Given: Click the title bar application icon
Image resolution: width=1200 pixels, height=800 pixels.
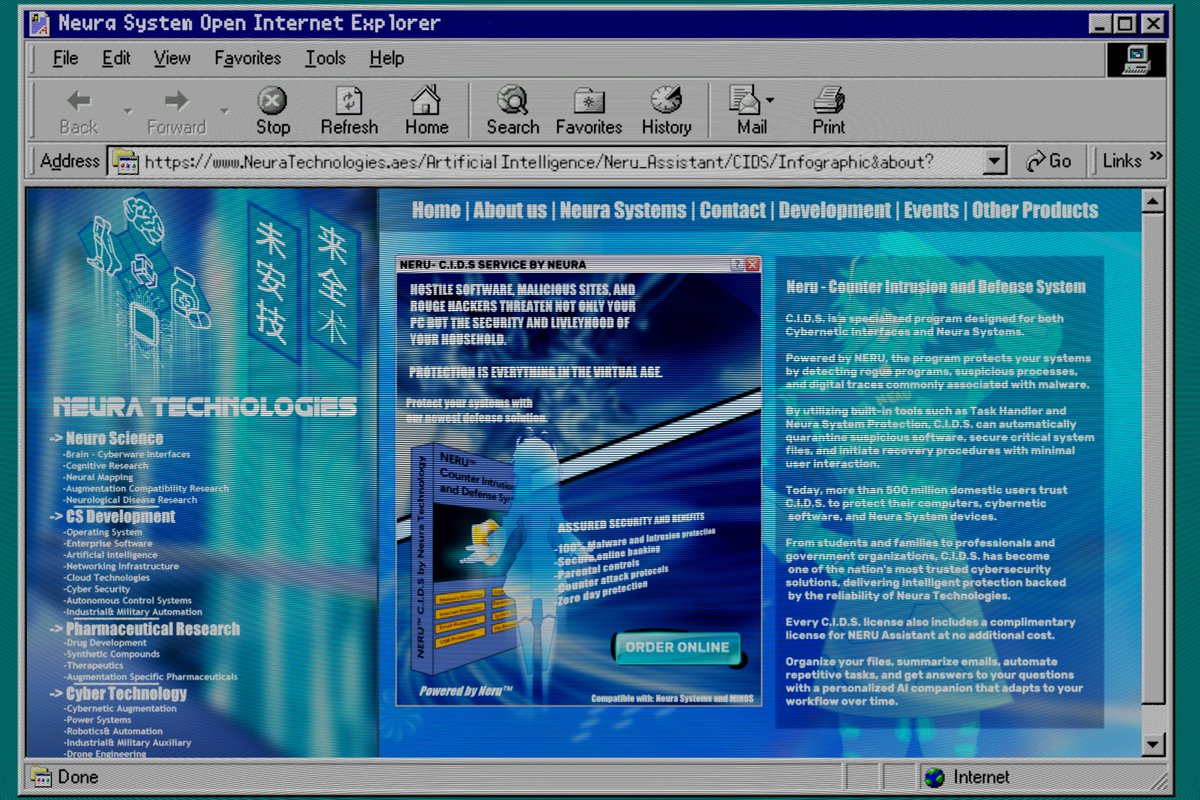Looking at the screenshot, I should coord(40,24).
